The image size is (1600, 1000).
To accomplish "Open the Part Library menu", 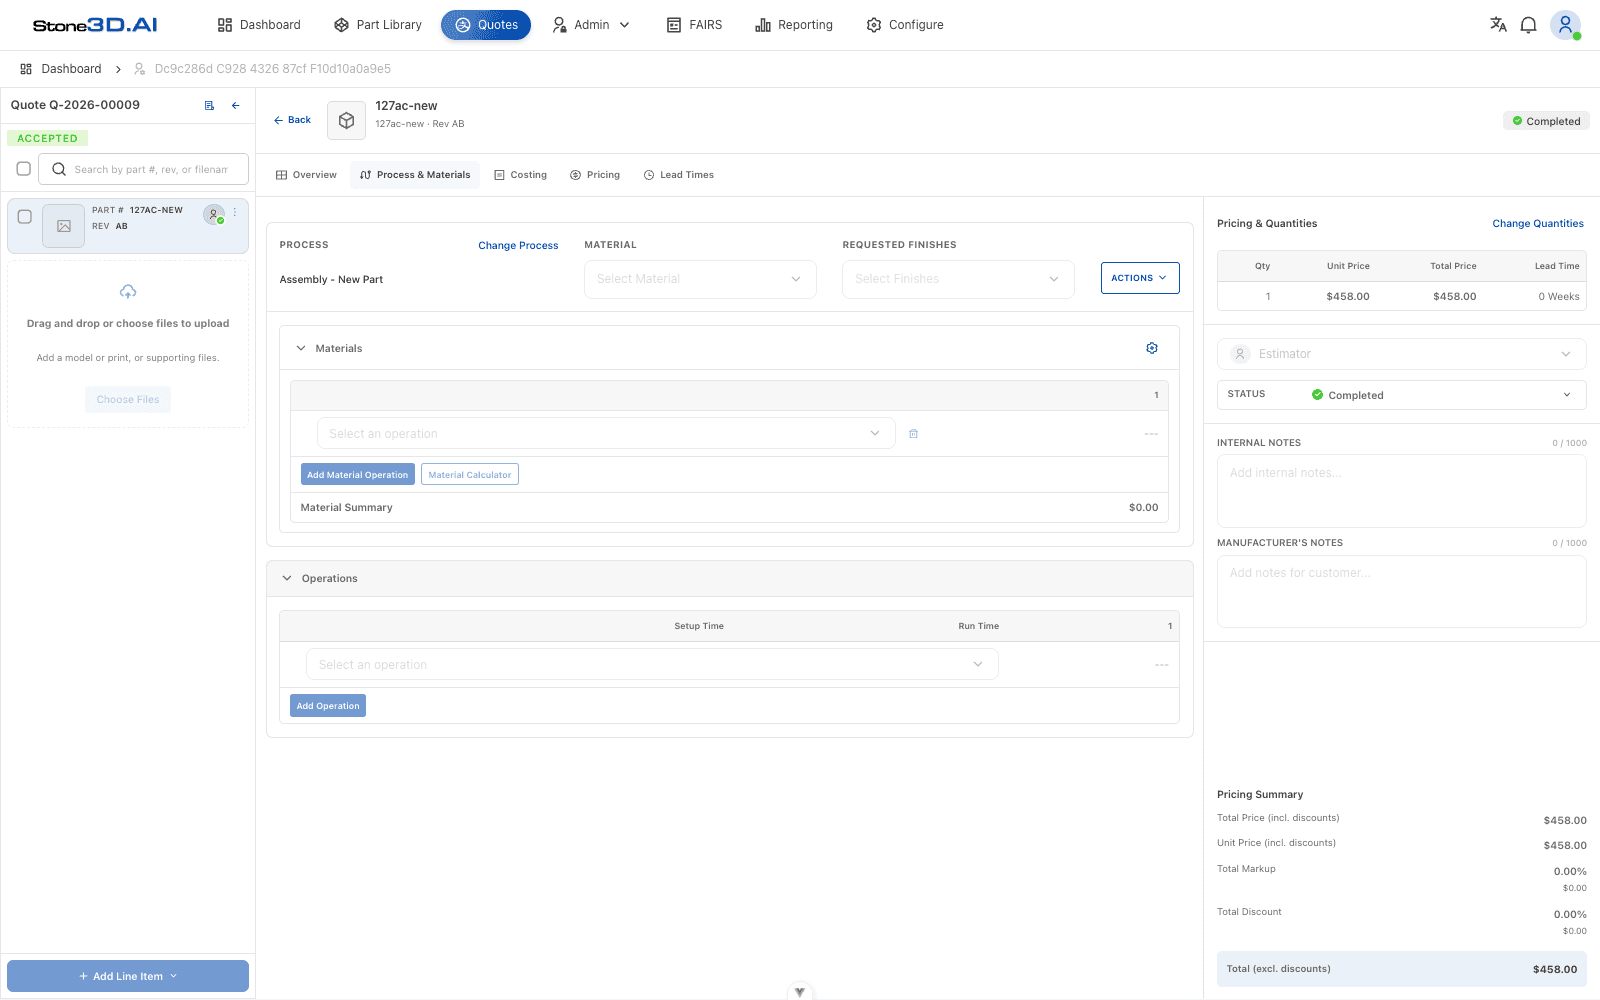I will pos(378,25).
